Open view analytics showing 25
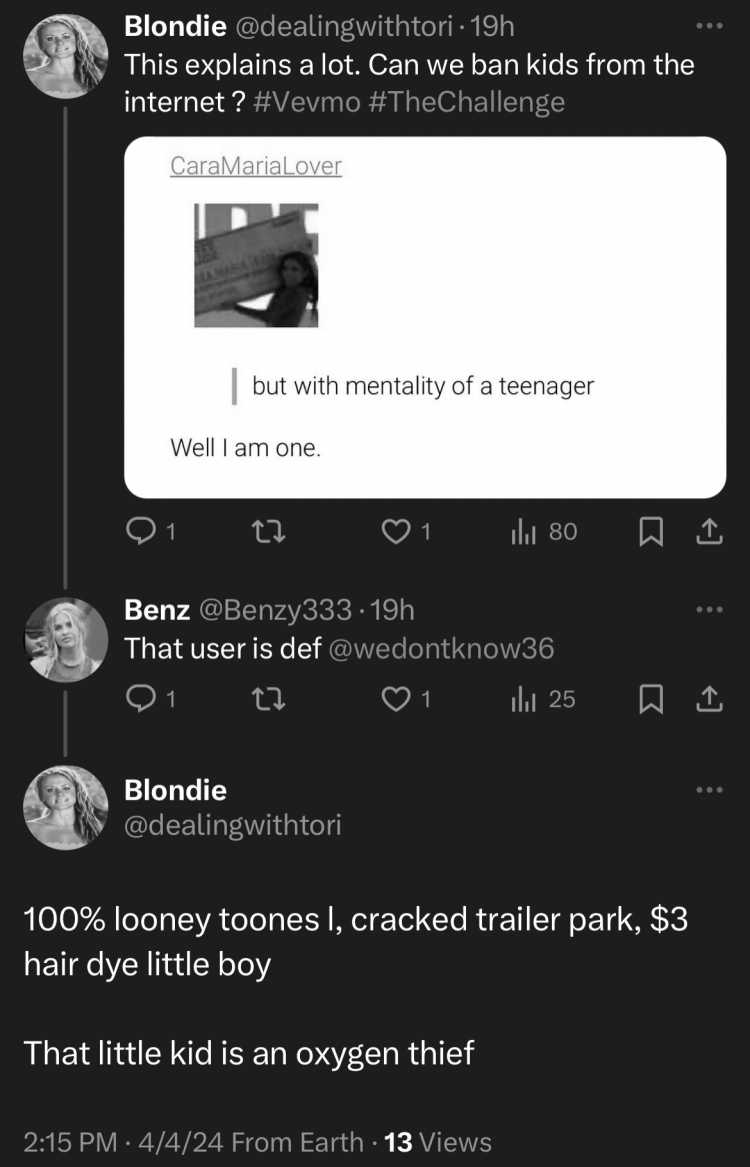This screenshot has height=1167, width=750. (542, 699)
